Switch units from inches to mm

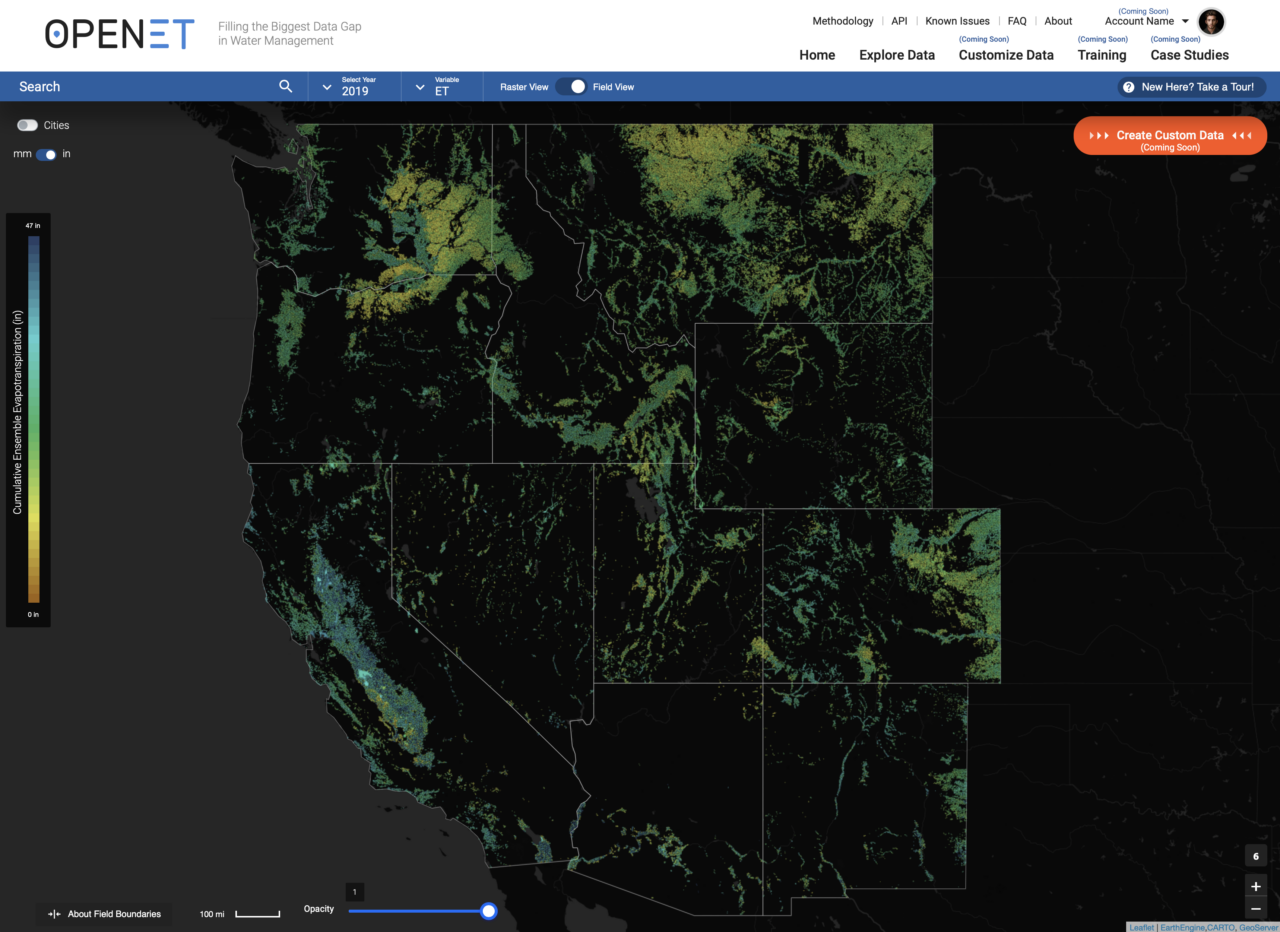click(44, 154)
